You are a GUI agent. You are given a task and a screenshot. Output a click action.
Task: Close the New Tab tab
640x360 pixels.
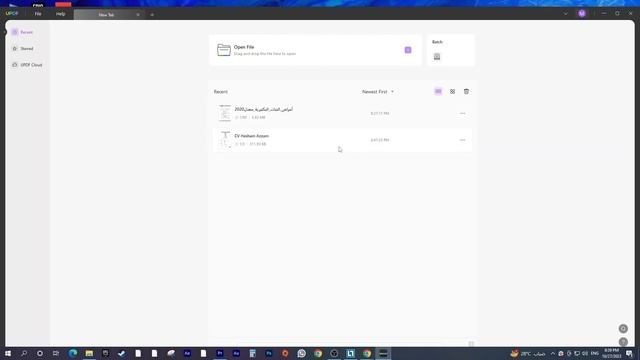coord(138,15)
